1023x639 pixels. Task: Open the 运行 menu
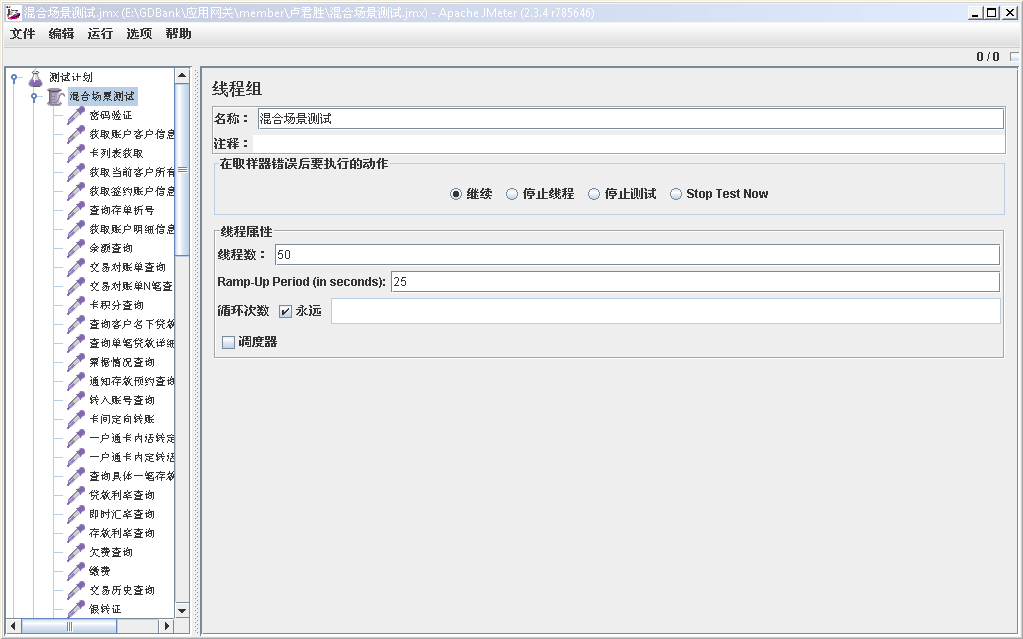click(100, 34)
